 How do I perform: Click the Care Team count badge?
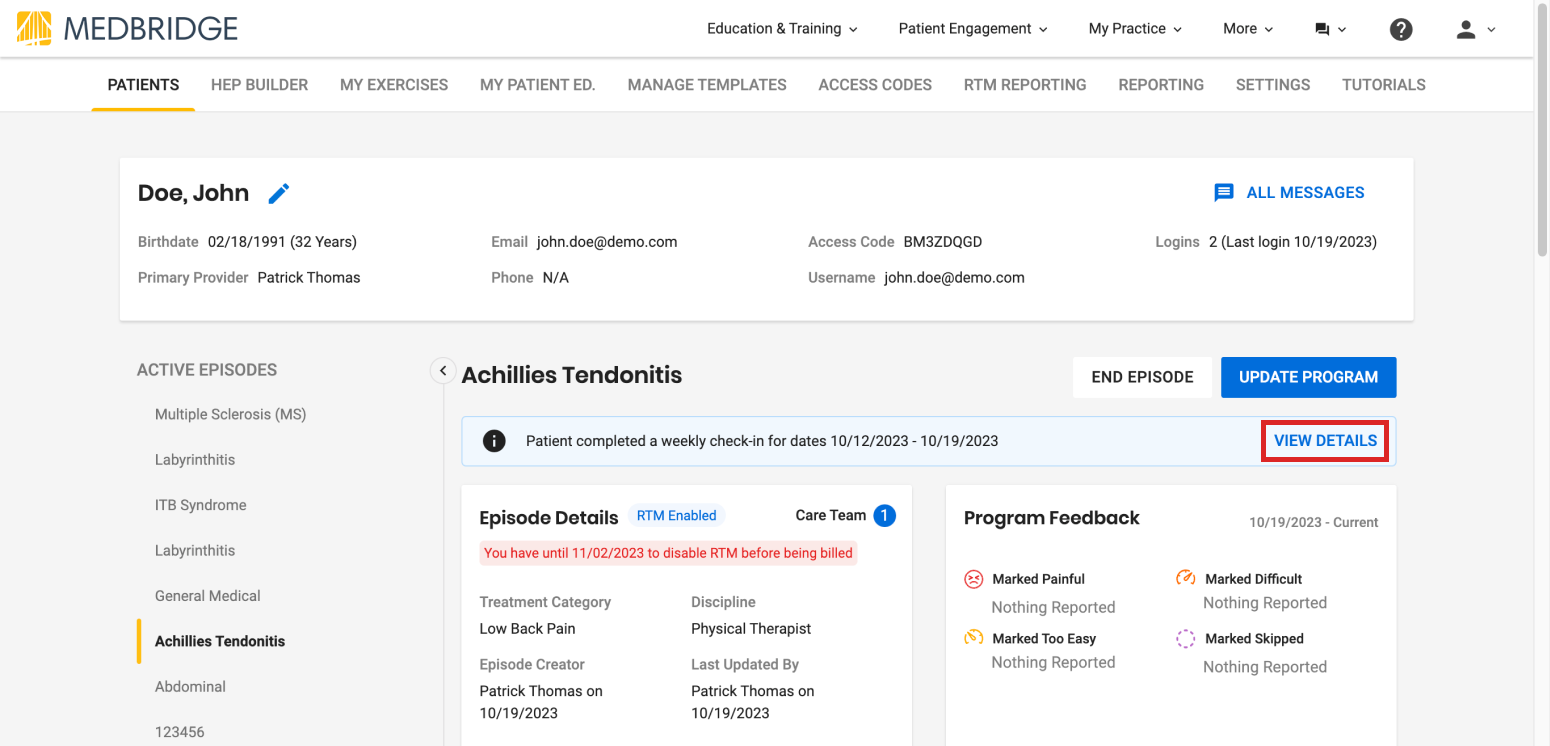[x=884, y=515]
